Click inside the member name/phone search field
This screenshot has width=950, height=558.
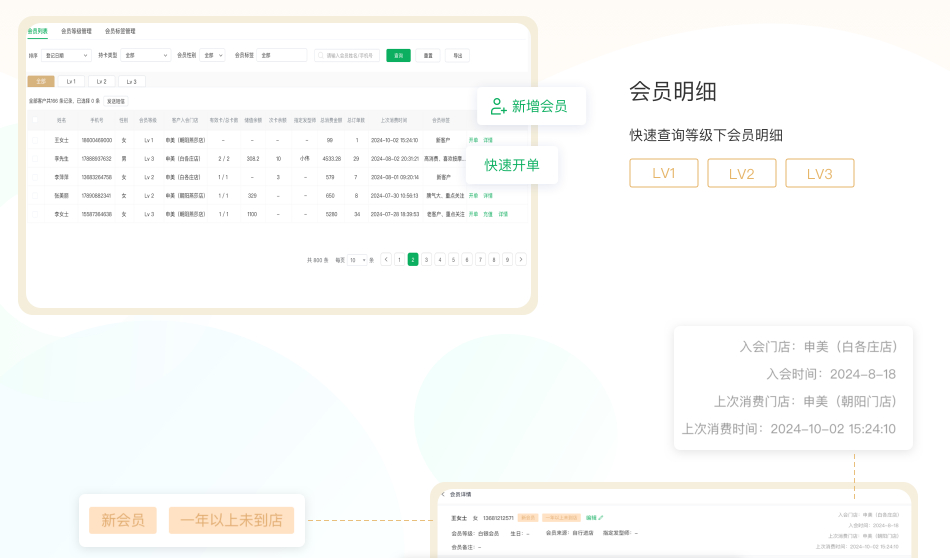350,56
